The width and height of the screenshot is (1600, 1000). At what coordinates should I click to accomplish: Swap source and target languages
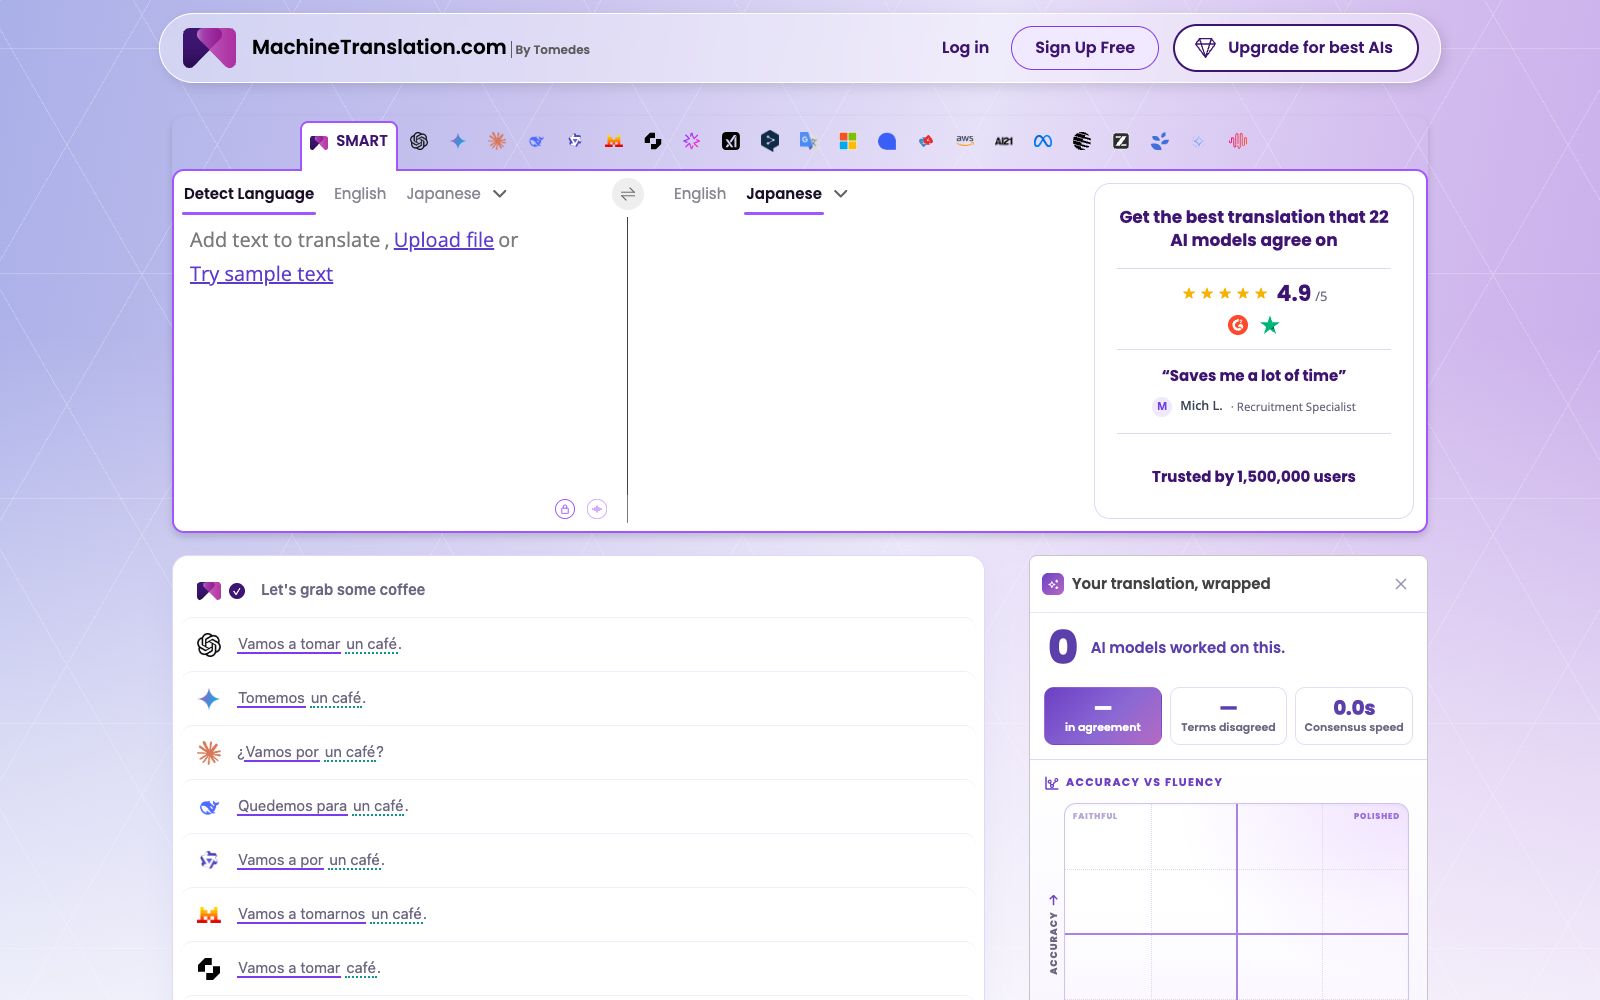click(x=628, y=194)
